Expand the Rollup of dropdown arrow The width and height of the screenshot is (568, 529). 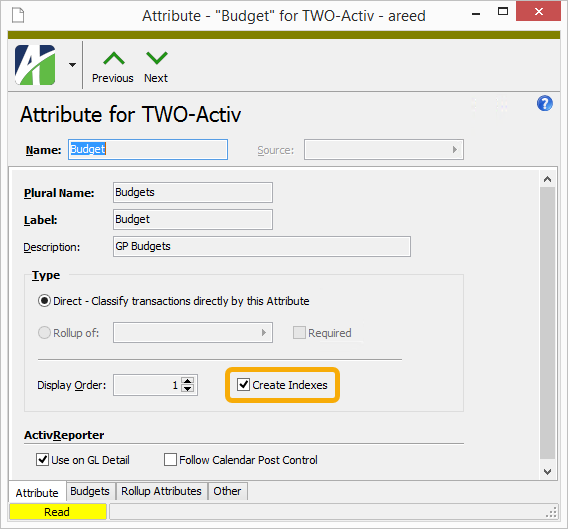pyautogui.click(x=264, y=332)
